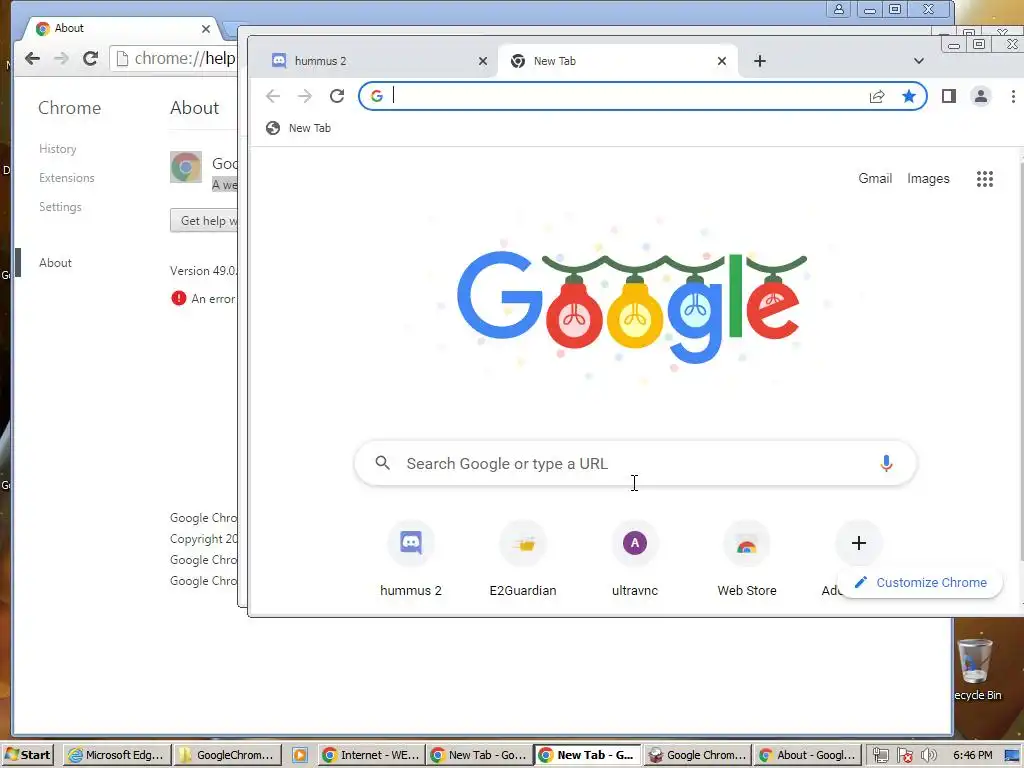Expand the tab search dropdown chevron
This screenshot has width=1024, height=768.
pyautogui.click(x=918, y=61)
